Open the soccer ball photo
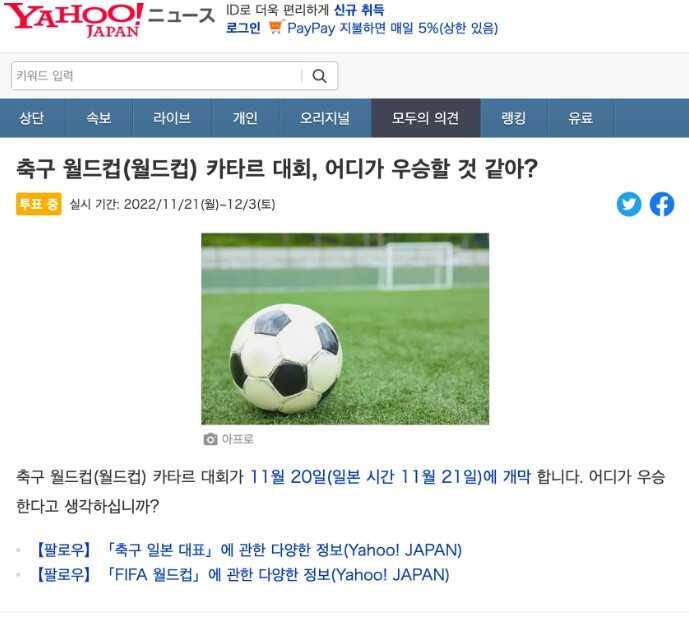The image size is (689, 617). [345, 329]
